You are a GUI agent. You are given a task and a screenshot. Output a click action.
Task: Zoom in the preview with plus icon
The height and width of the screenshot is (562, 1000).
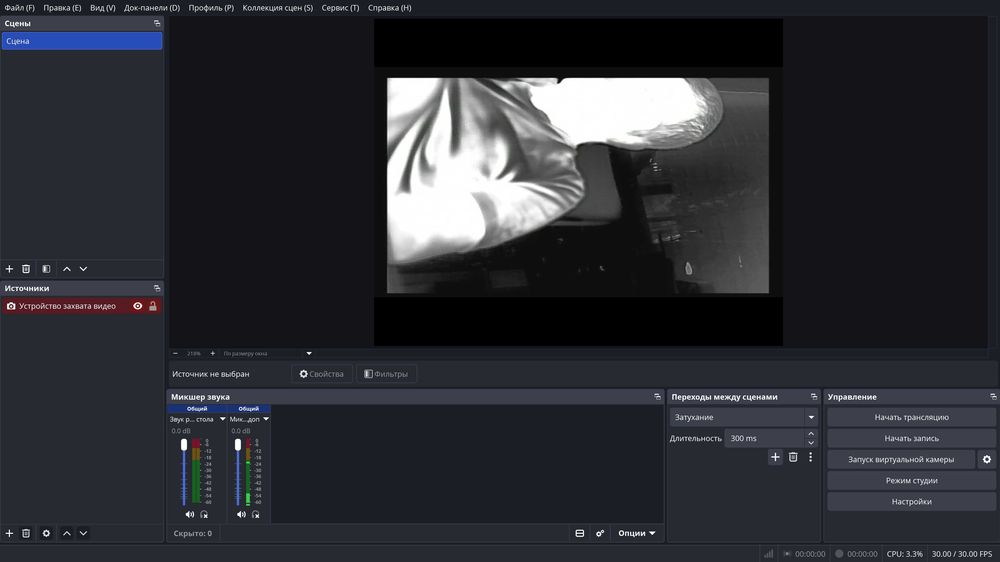pos(212,353)
